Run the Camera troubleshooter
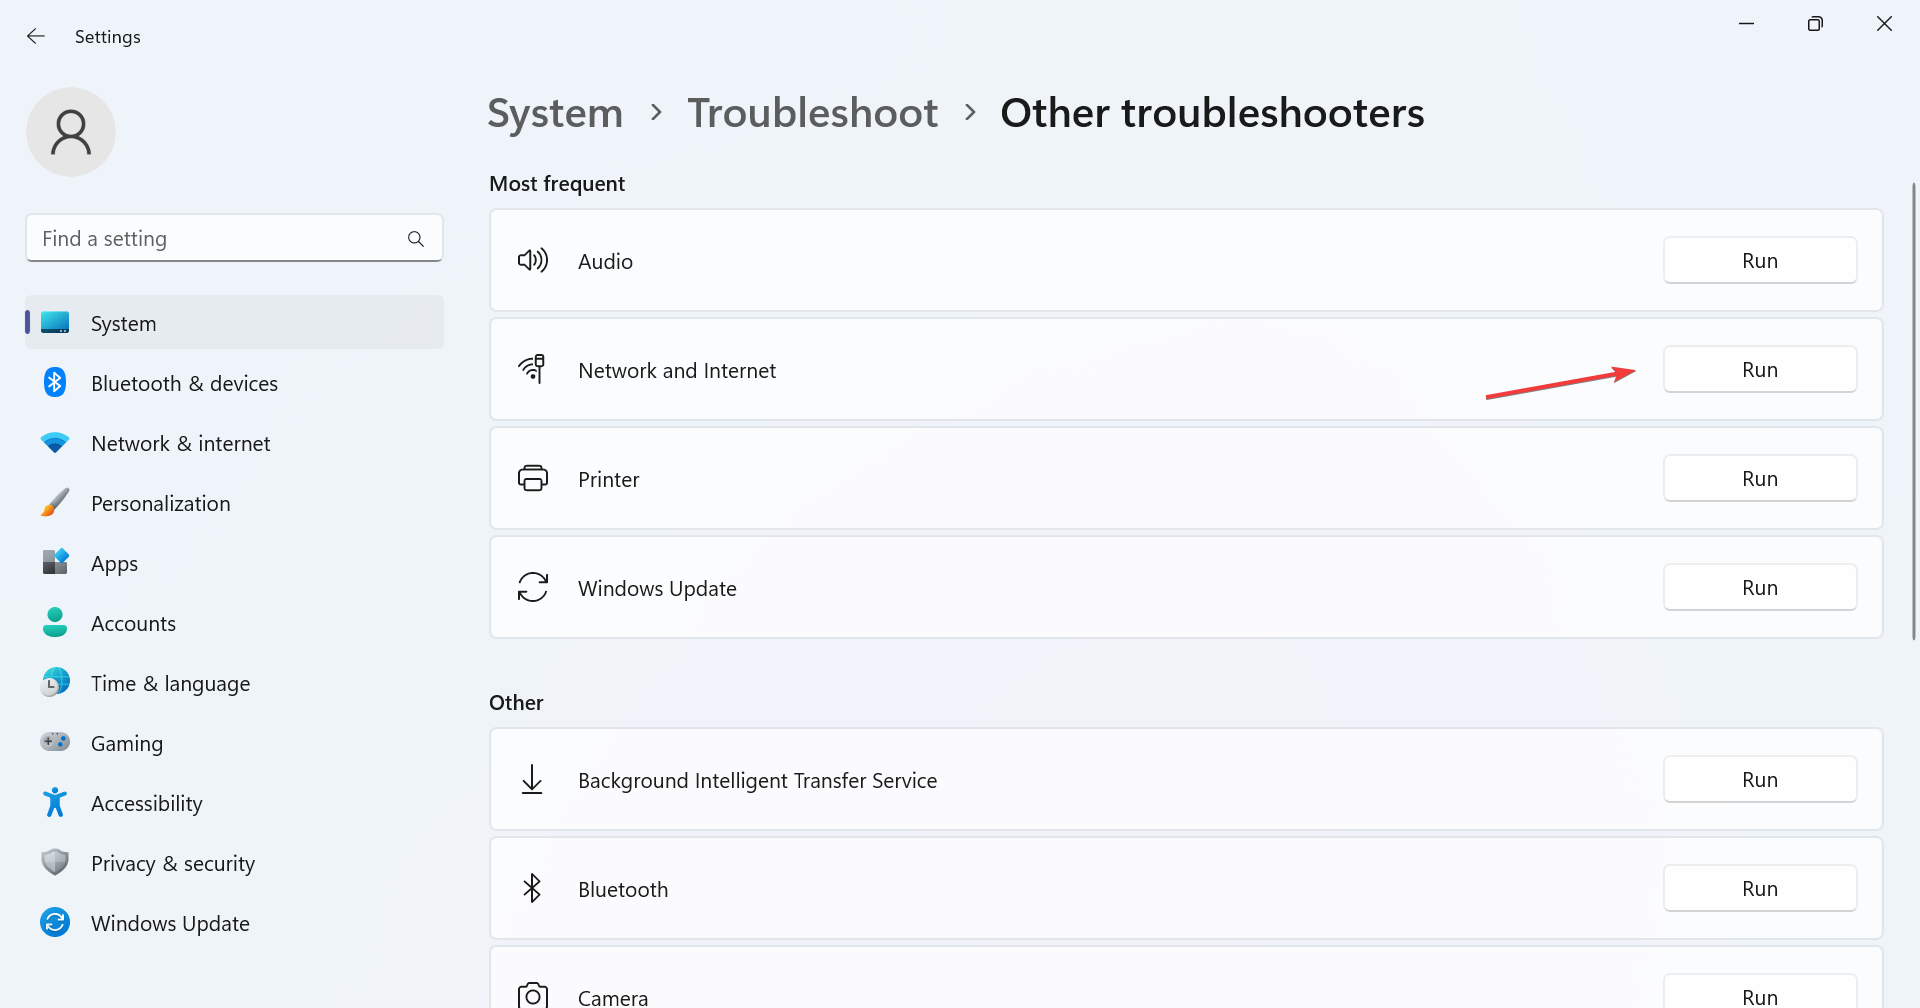 (x=1760, y=992)
